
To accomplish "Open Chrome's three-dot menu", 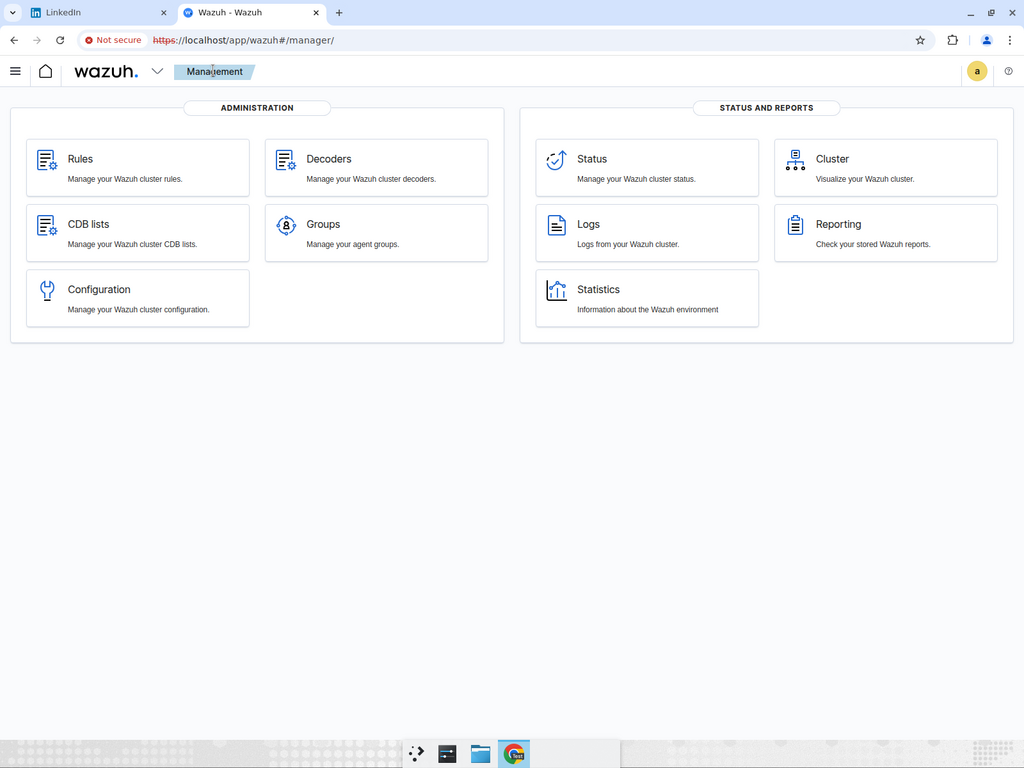I will pyautogui.click(x=1010, y=40).
